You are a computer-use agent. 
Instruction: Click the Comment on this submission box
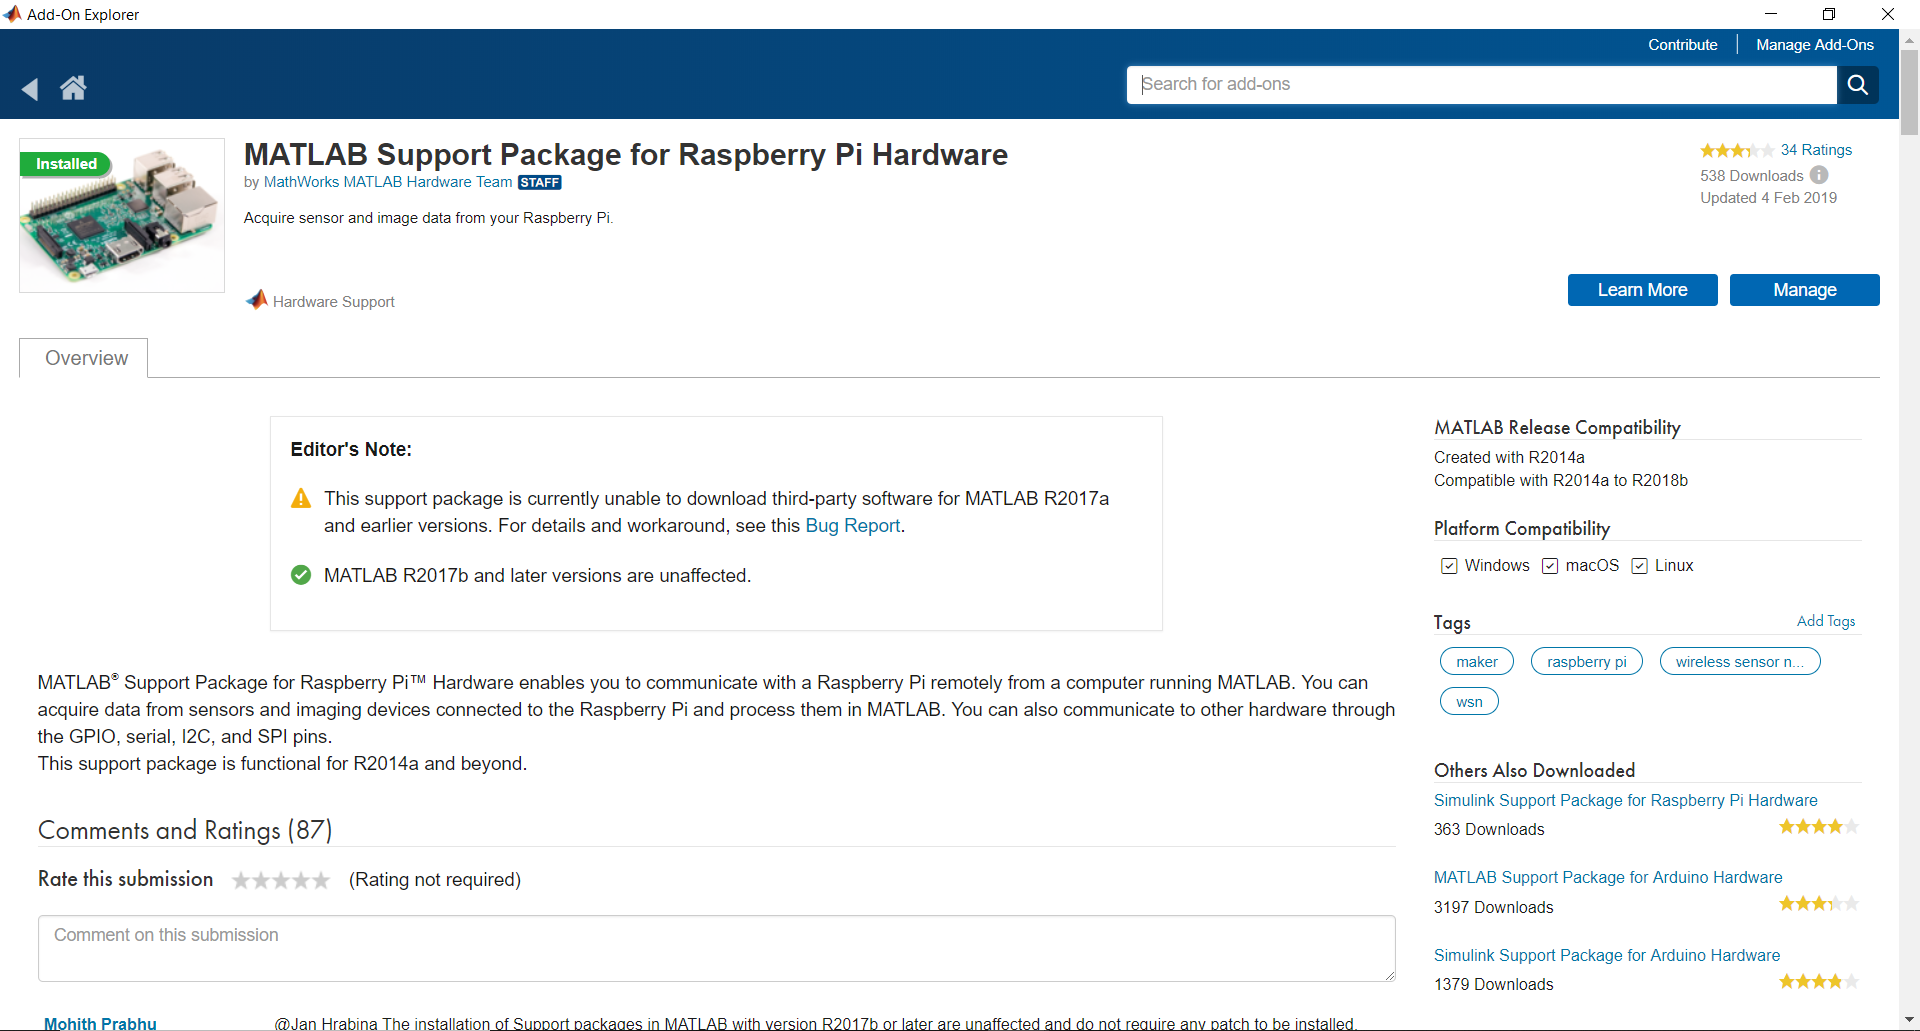pos(716,948)
